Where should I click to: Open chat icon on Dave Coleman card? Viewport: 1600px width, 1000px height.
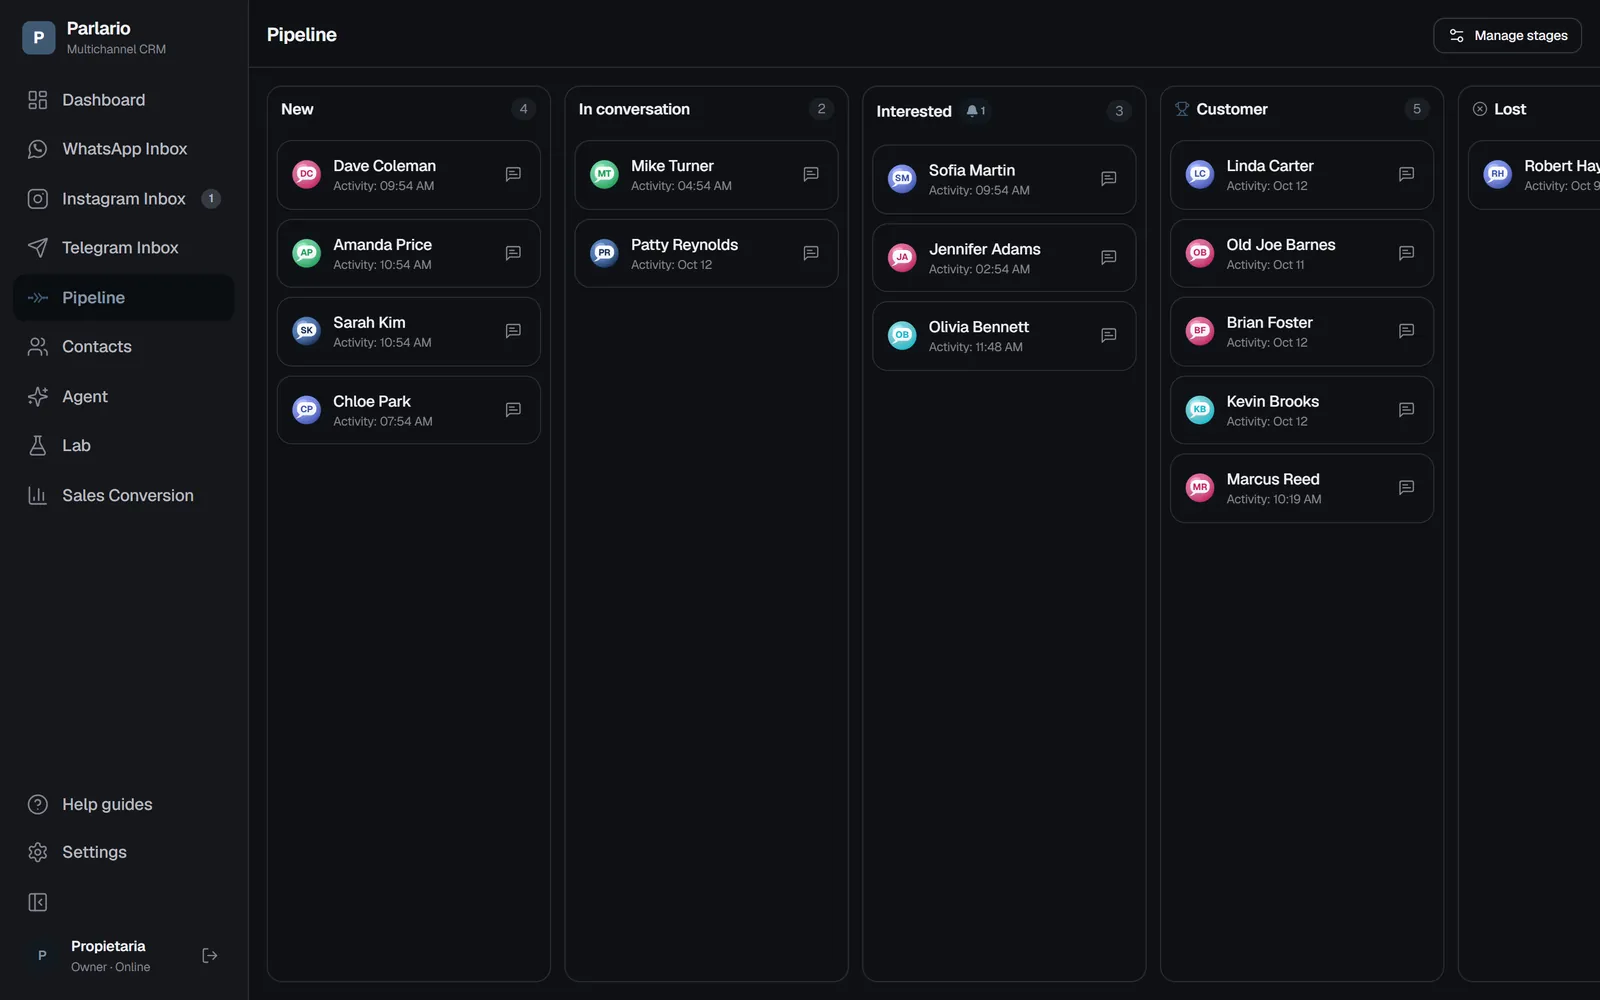coord(513,174)
